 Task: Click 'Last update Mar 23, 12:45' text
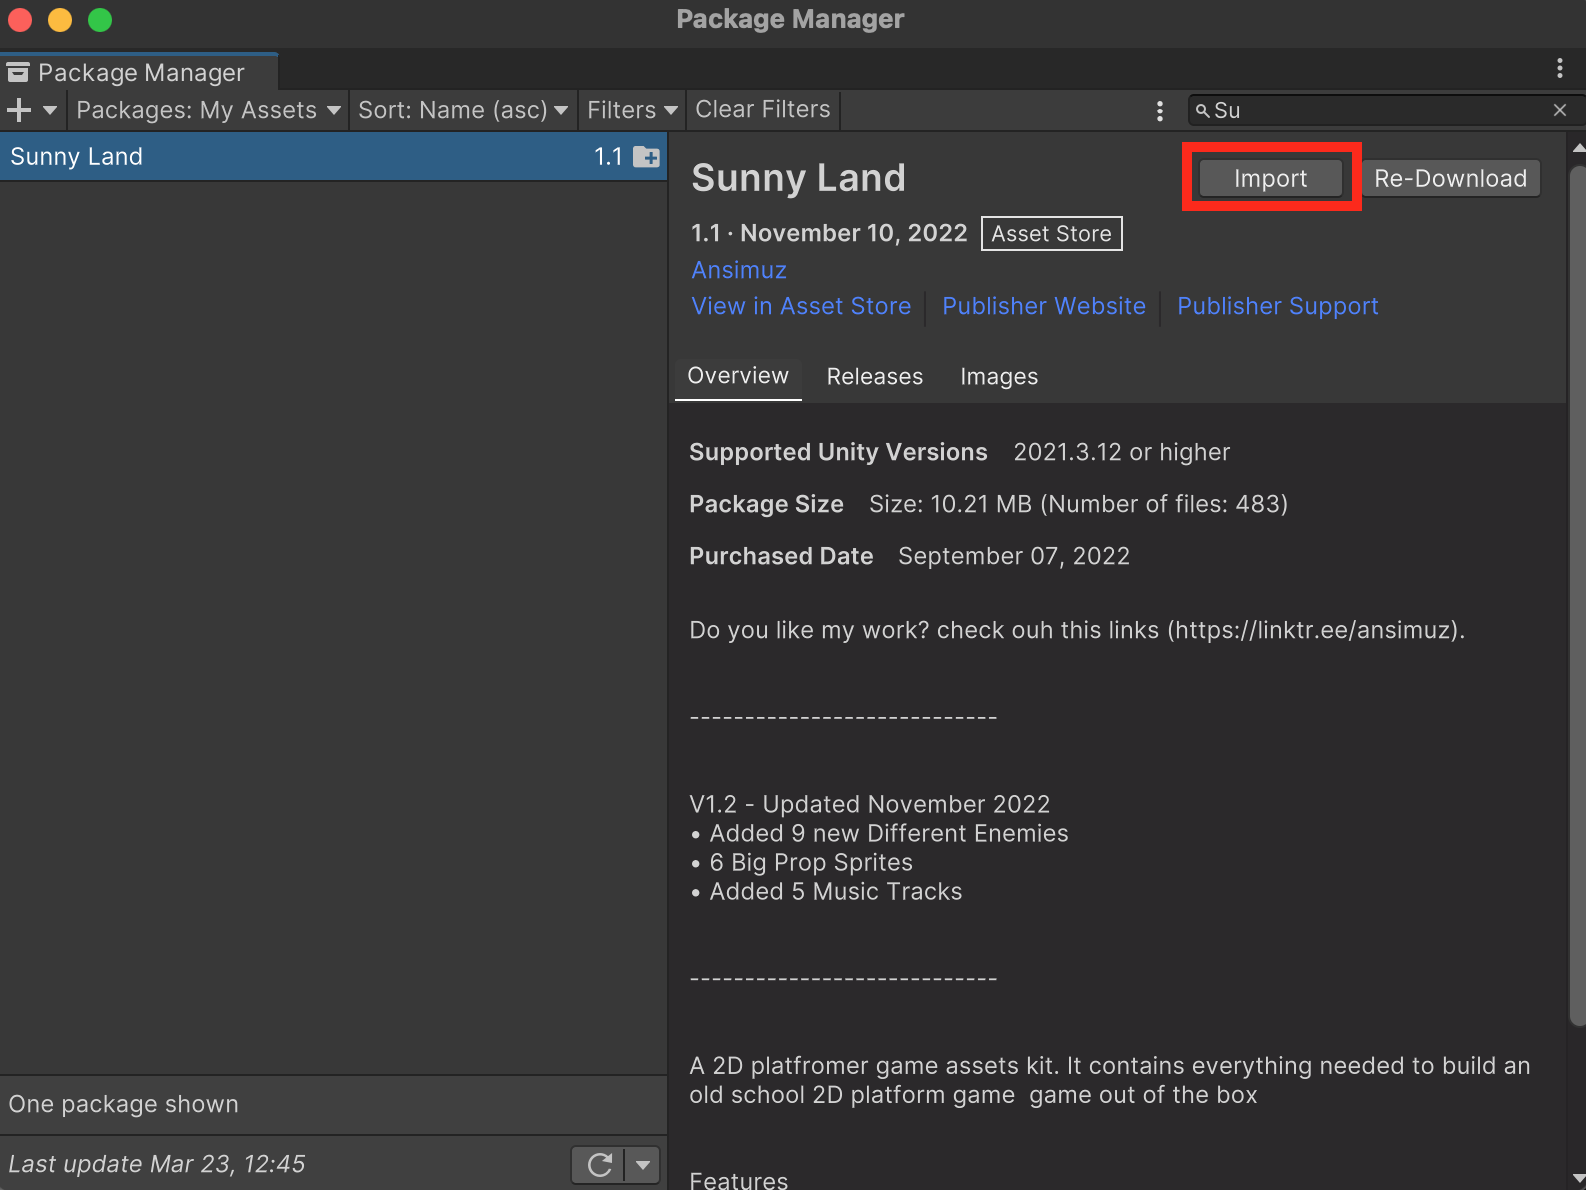[157, 1164]
